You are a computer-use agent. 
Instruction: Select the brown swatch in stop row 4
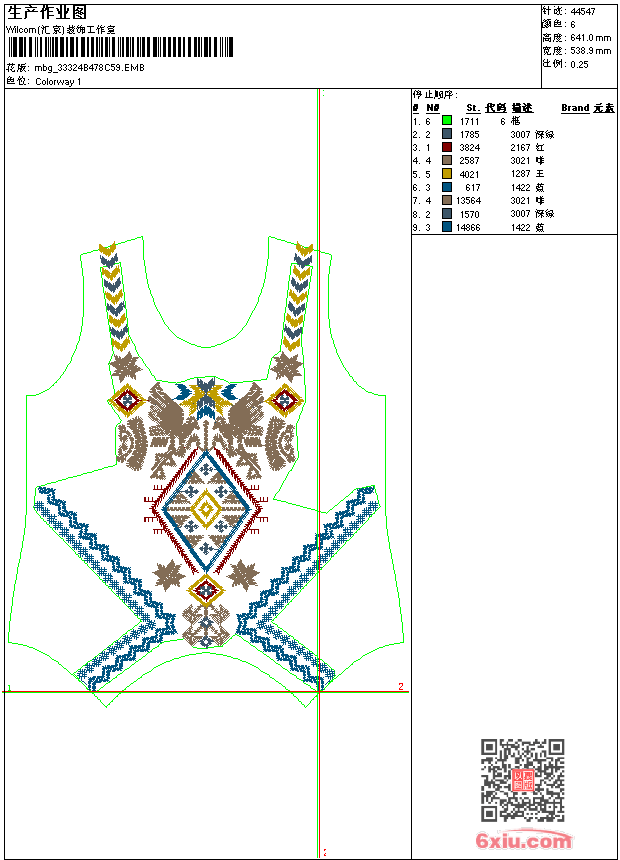coord(447,160)
